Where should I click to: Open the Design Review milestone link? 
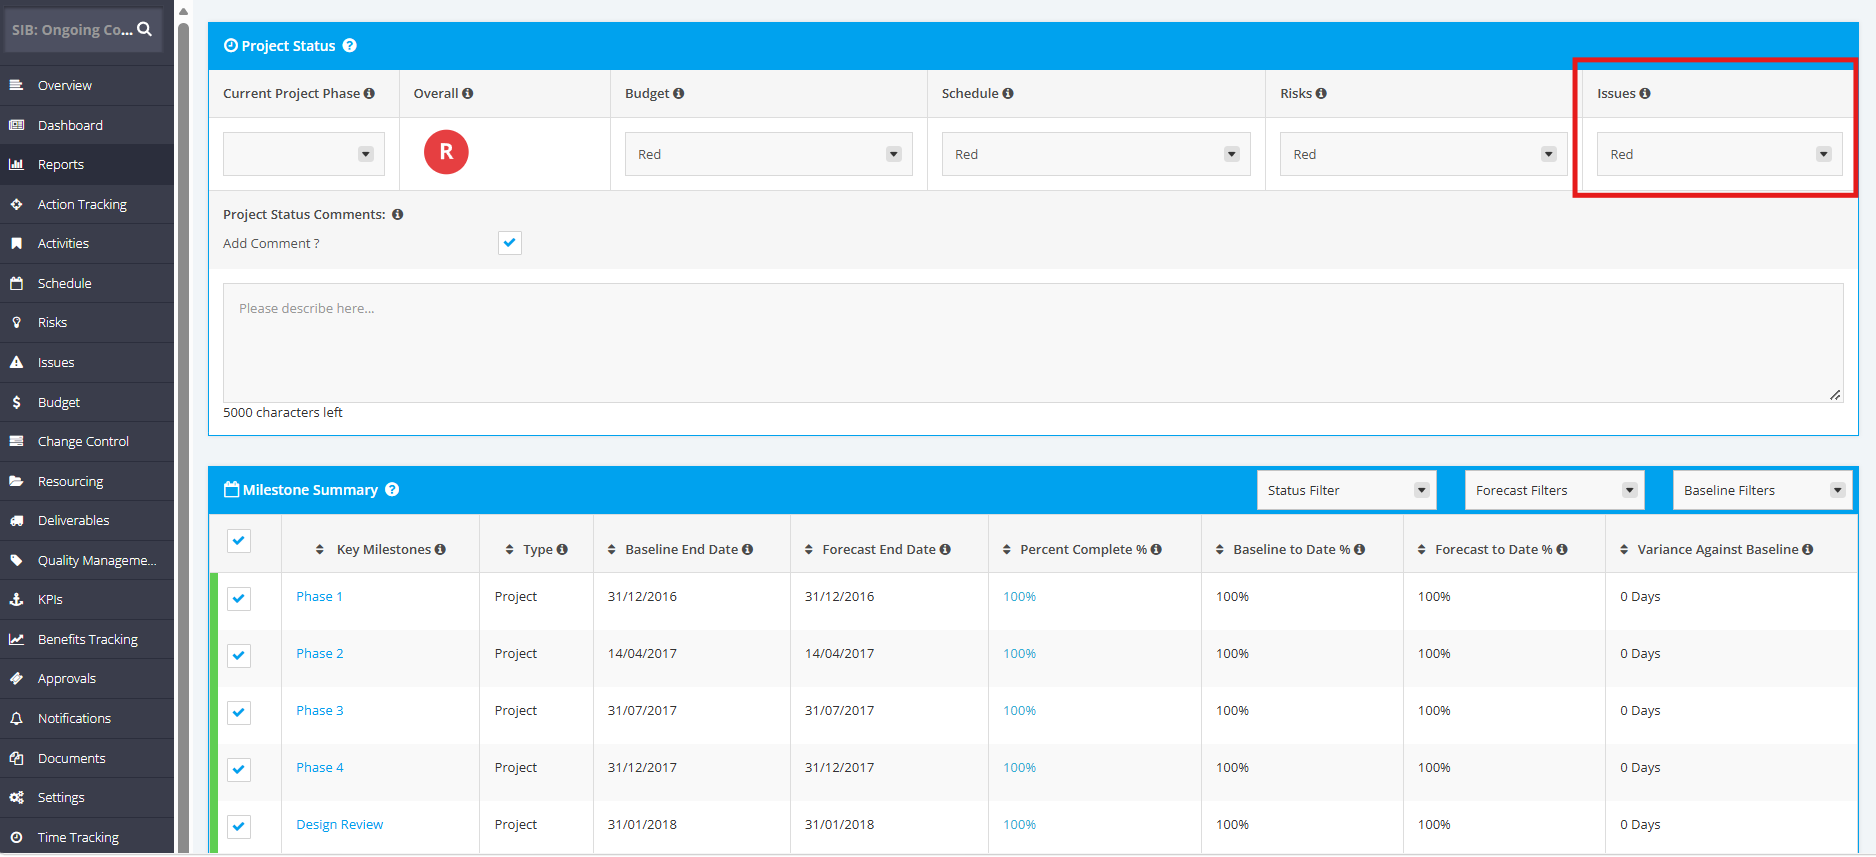(340, 824)
